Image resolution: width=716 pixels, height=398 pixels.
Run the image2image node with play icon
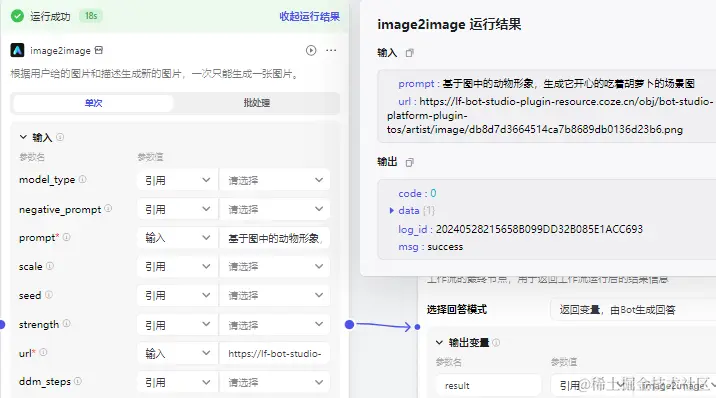pyautogui.click(x=311, y=50)
